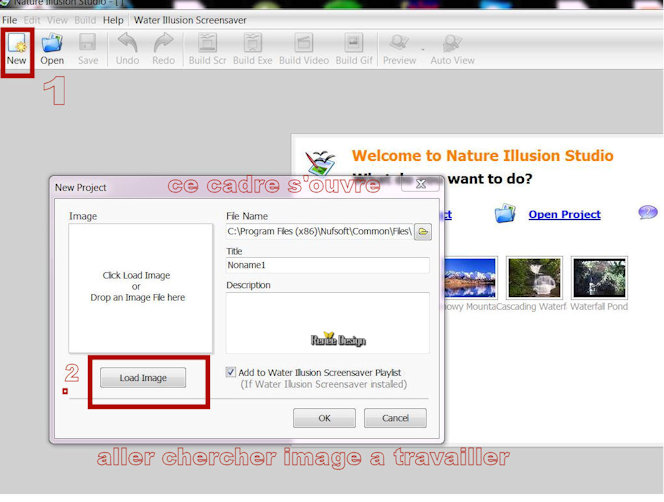Open the Edit menu
664x502 pixels.
(x=32, y=20)
